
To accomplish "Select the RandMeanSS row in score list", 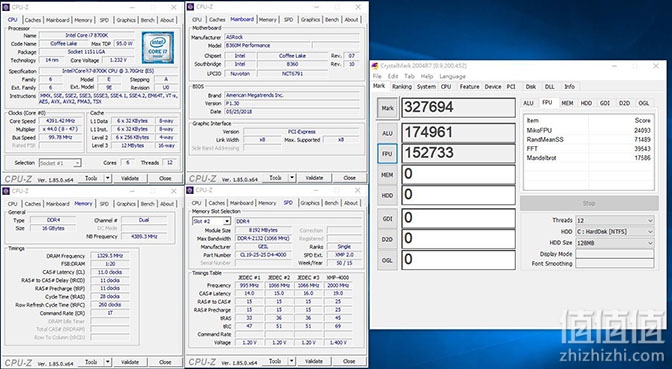I will click(x=588, y=139).
